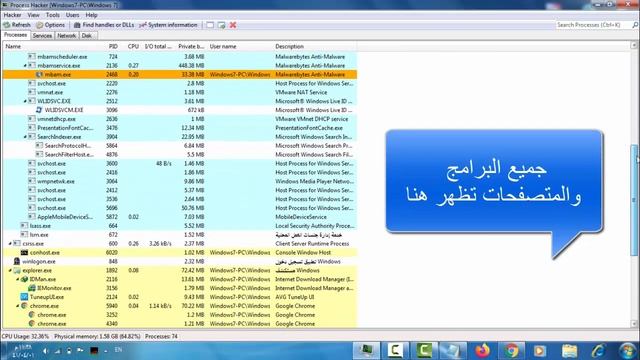Viewport: 640px width, 360px height.
Task: Select svchost.exe with PID 5696
Action: pyautogui.click(x=180, y=208)
